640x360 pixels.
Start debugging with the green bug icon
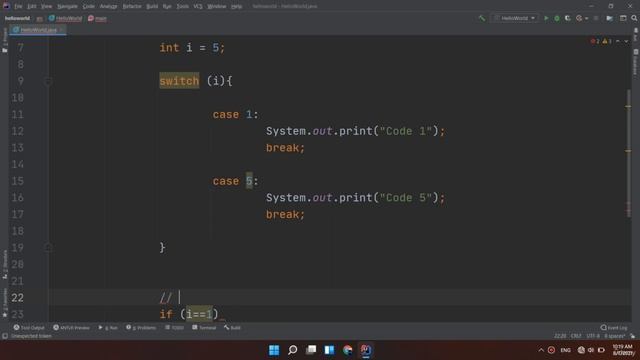557,18
